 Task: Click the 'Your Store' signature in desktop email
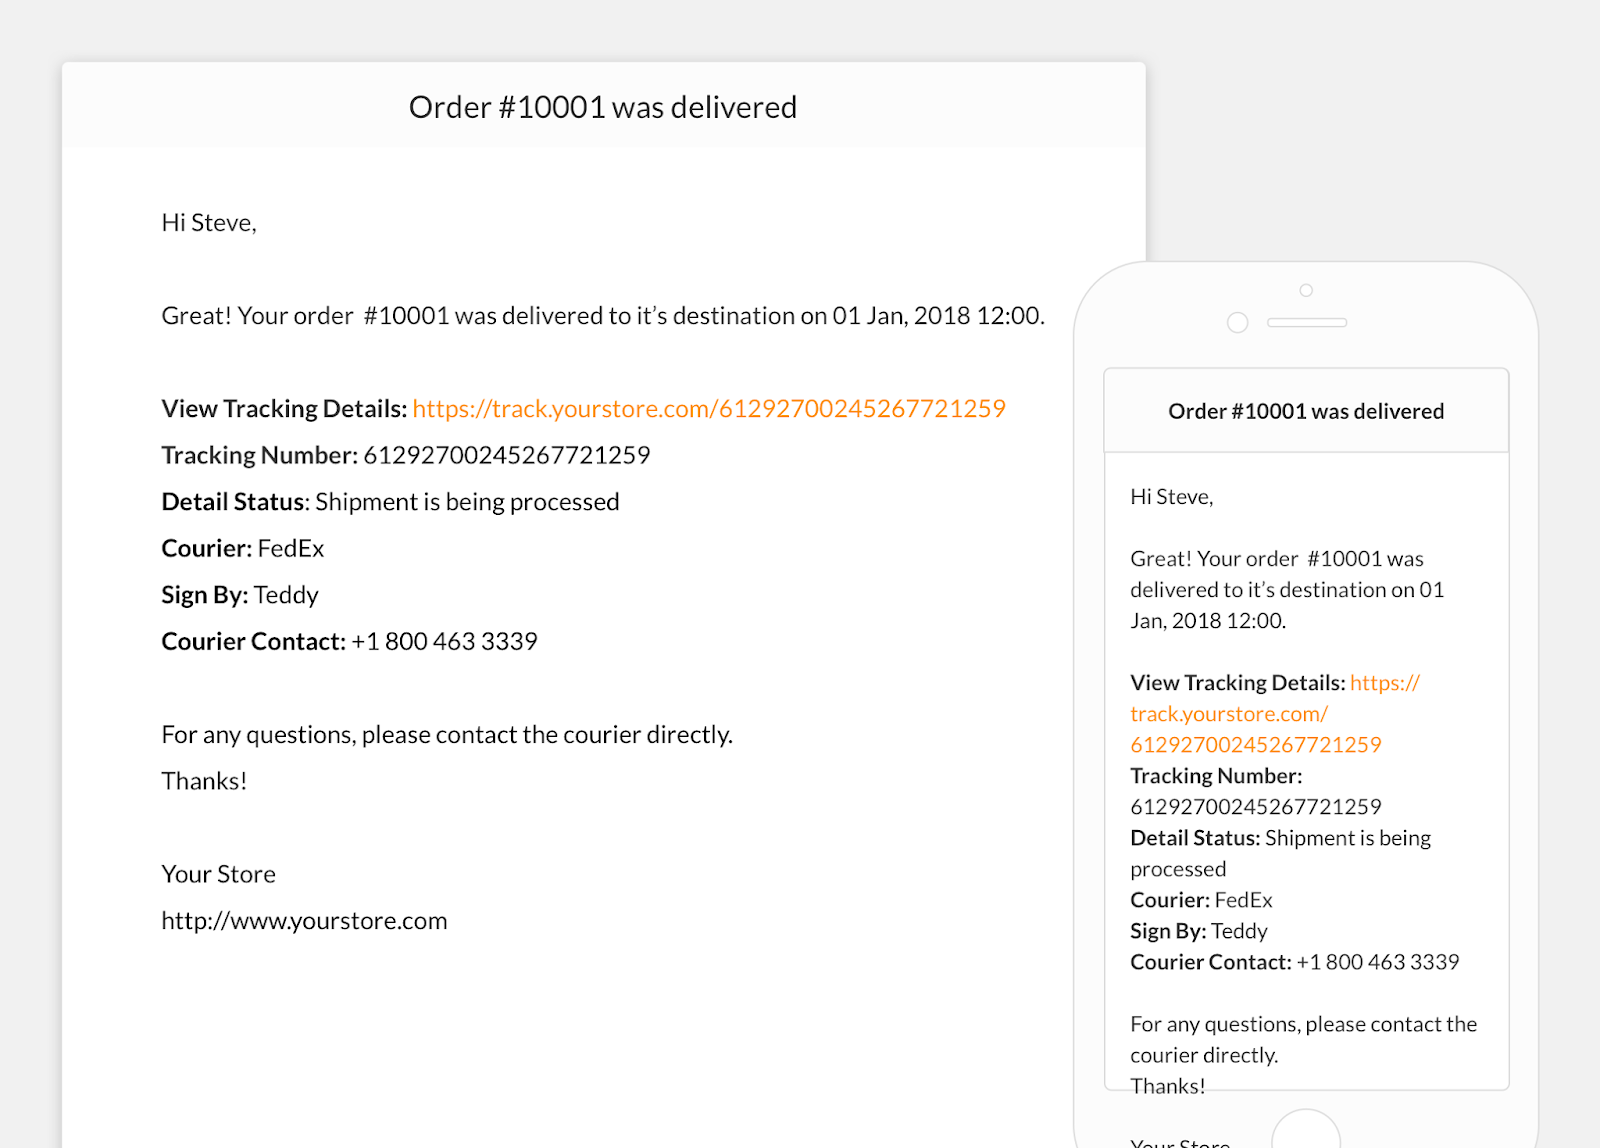pos(218,874)
